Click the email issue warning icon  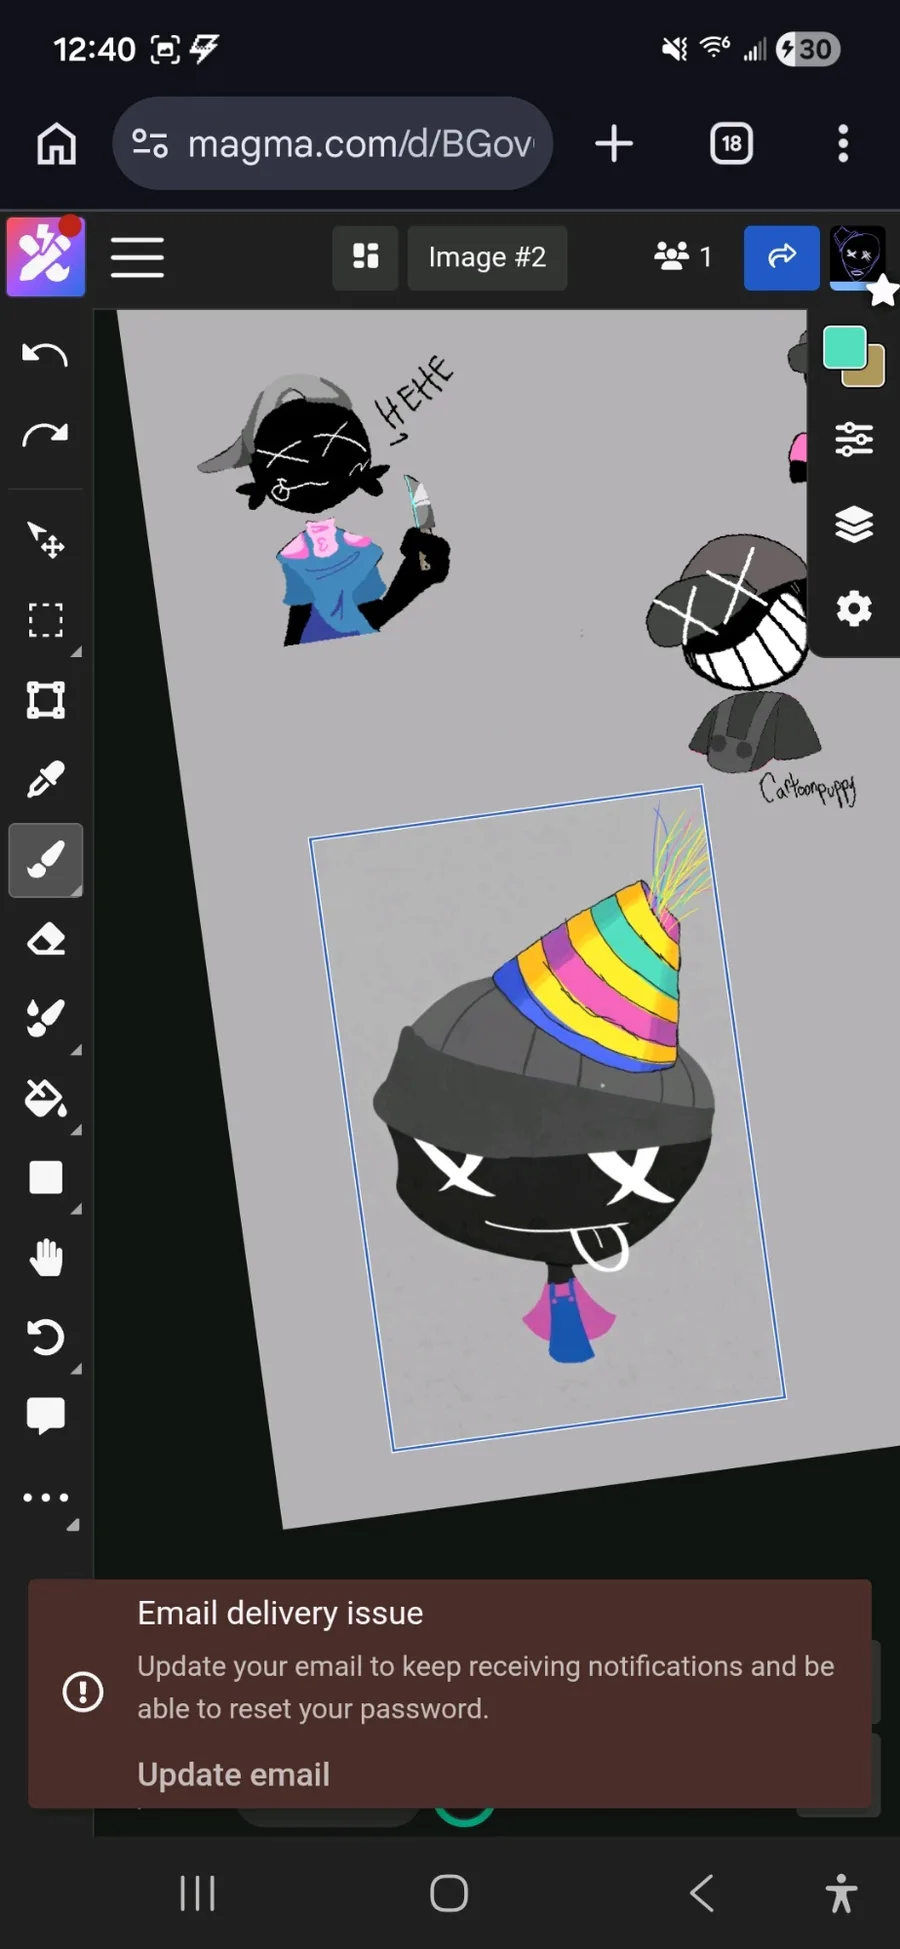click(x=83, y=1691)
